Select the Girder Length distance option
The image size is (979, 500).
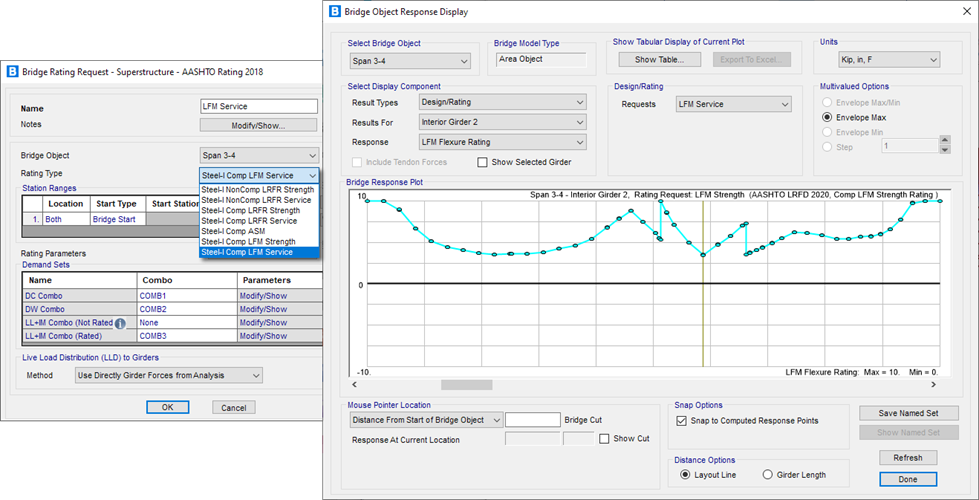768,474
